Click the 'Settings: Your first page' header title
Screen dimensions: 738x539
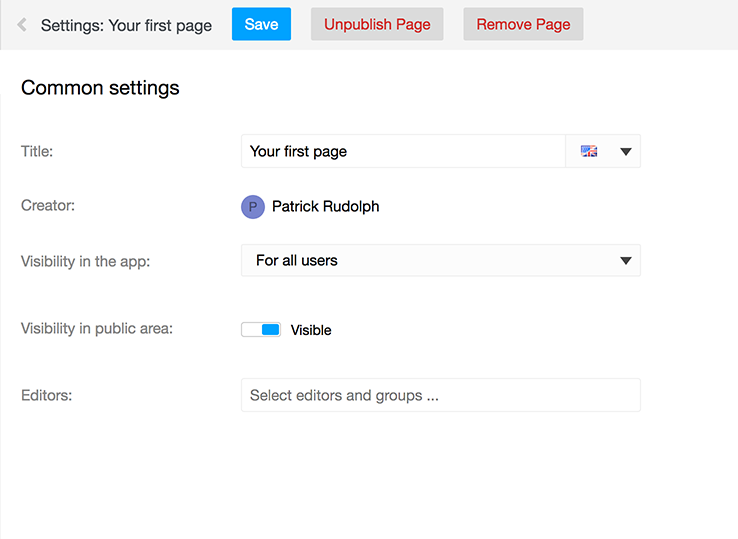[126, 25]
